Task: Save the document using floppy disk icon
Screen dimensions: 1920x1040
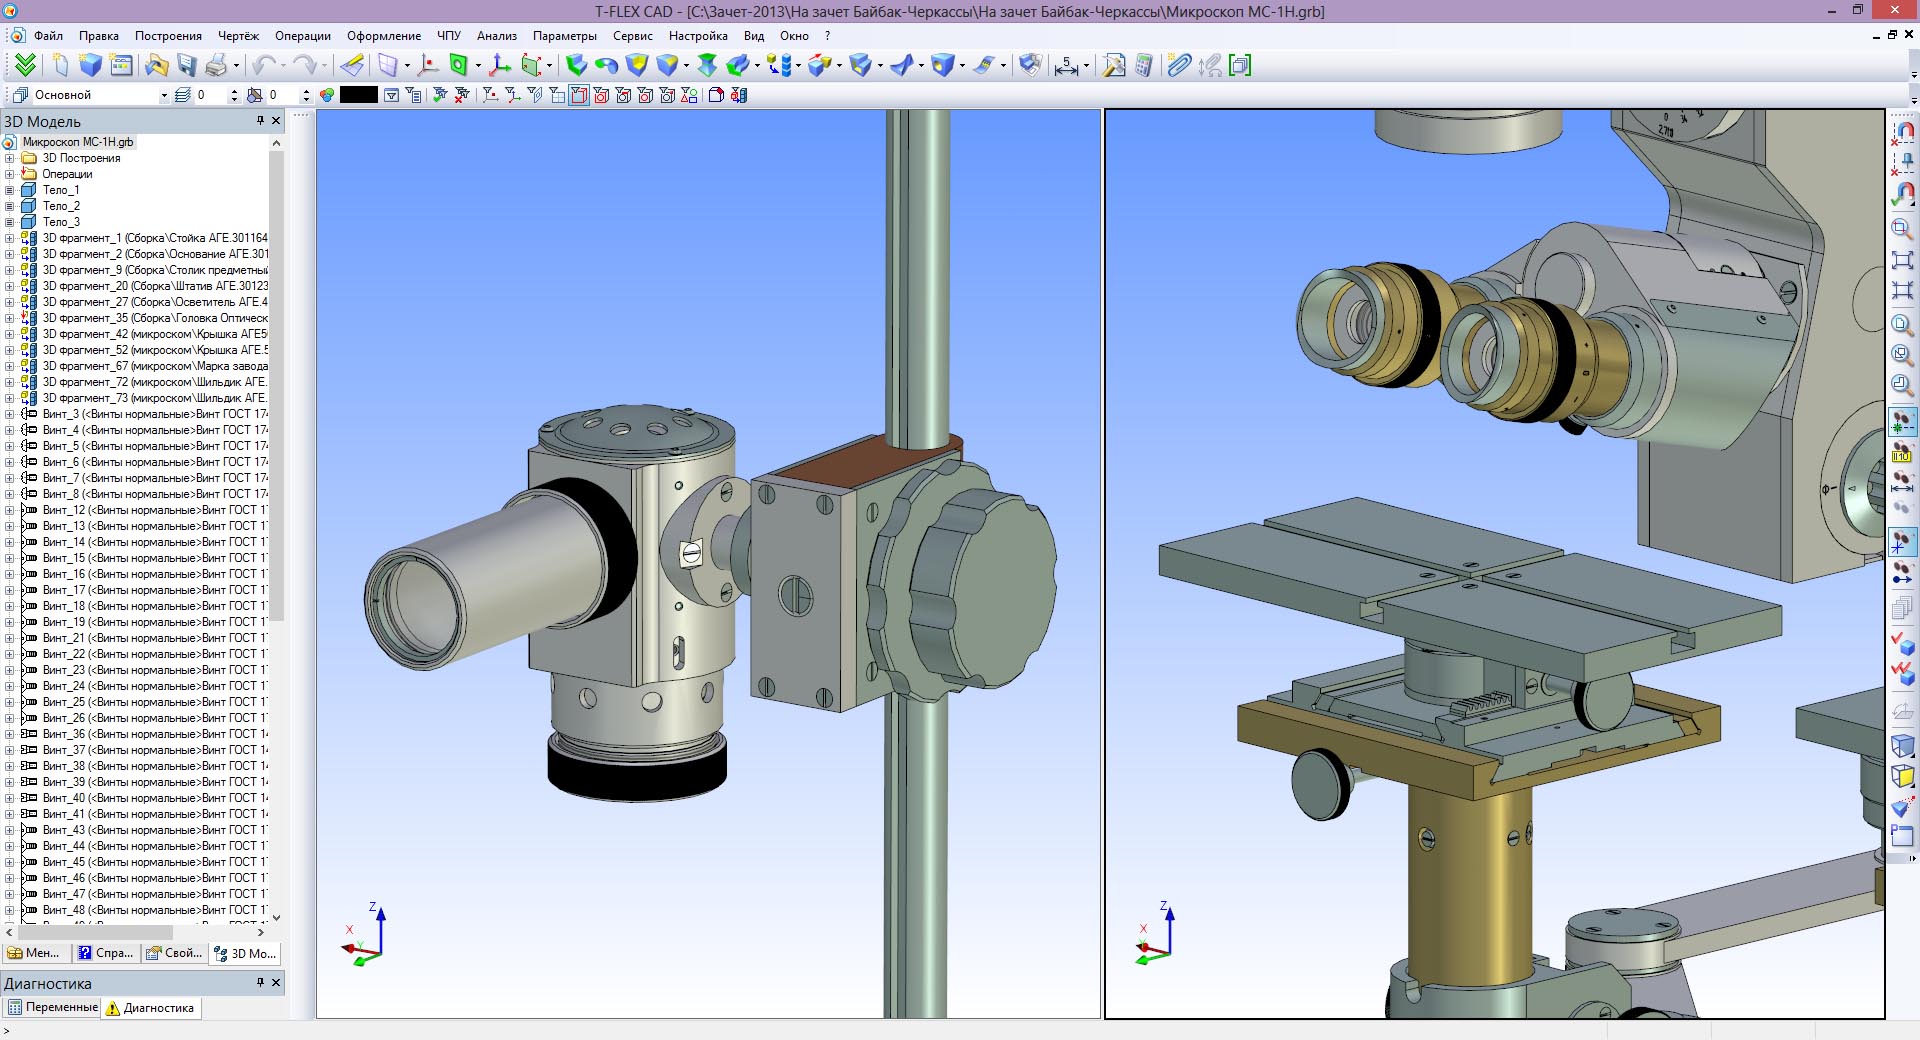Action: click(x=187, y=65)
